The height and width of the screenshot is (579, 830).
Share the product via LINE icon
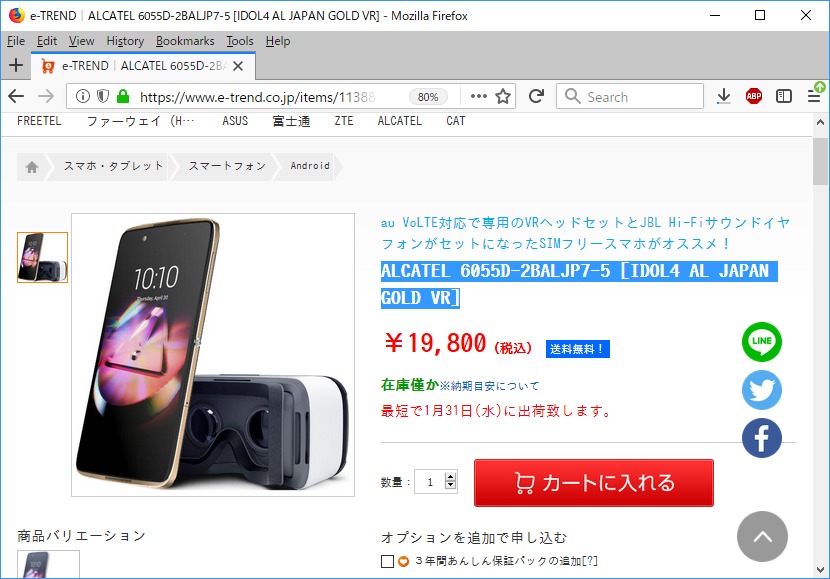[x=762, y=341]
